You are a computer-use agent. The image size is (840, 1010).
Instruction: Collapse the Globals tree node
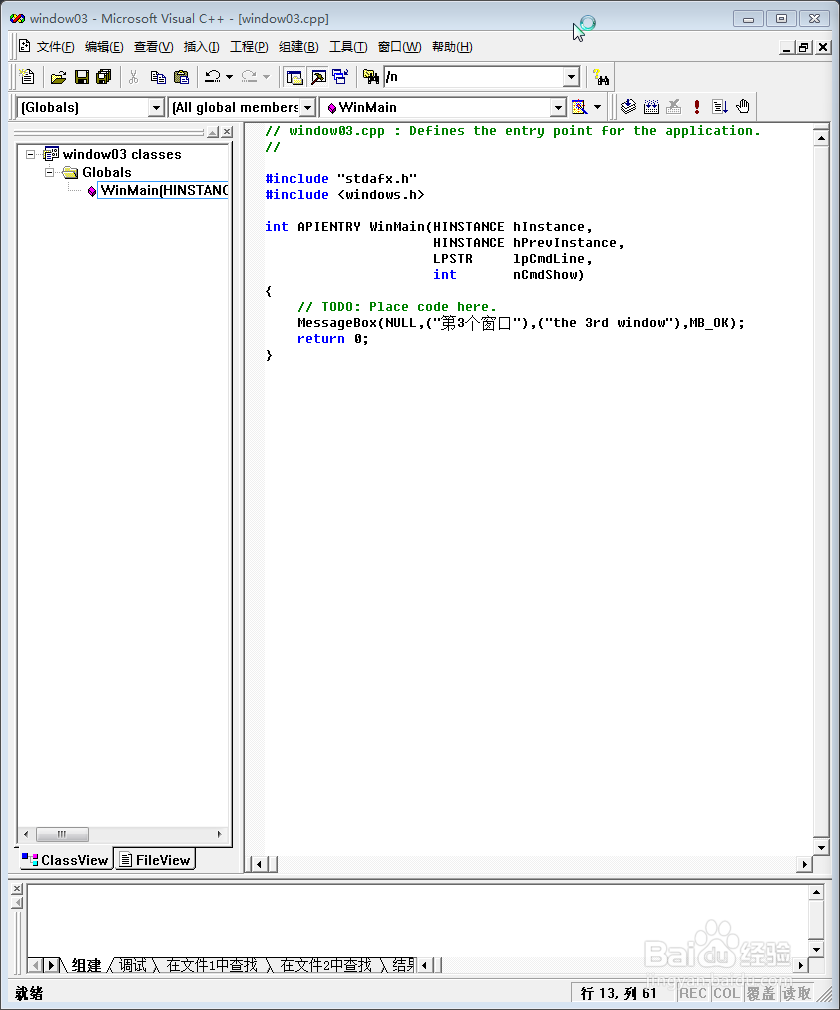[x=49, y=172]
